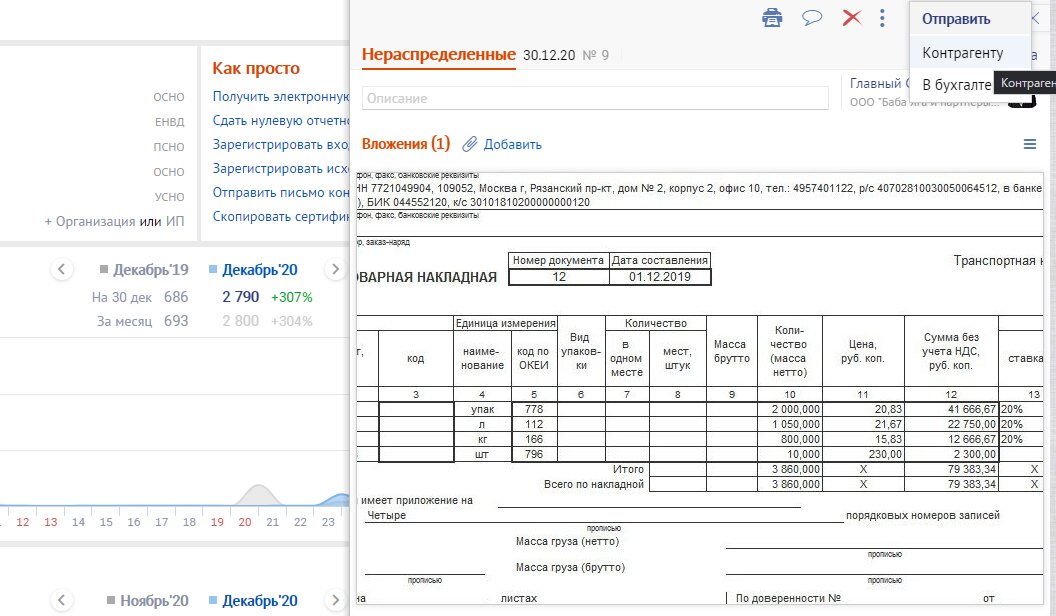
Task: Open Получить электронную подпись link
Action: coord(281,96)
